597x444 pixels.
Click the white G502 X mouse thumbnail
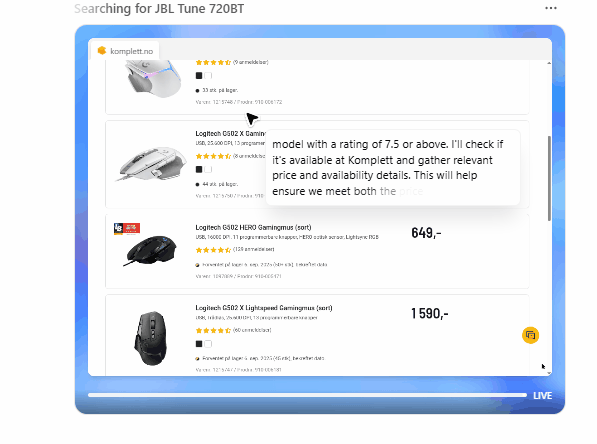click(x=151, y=164)
